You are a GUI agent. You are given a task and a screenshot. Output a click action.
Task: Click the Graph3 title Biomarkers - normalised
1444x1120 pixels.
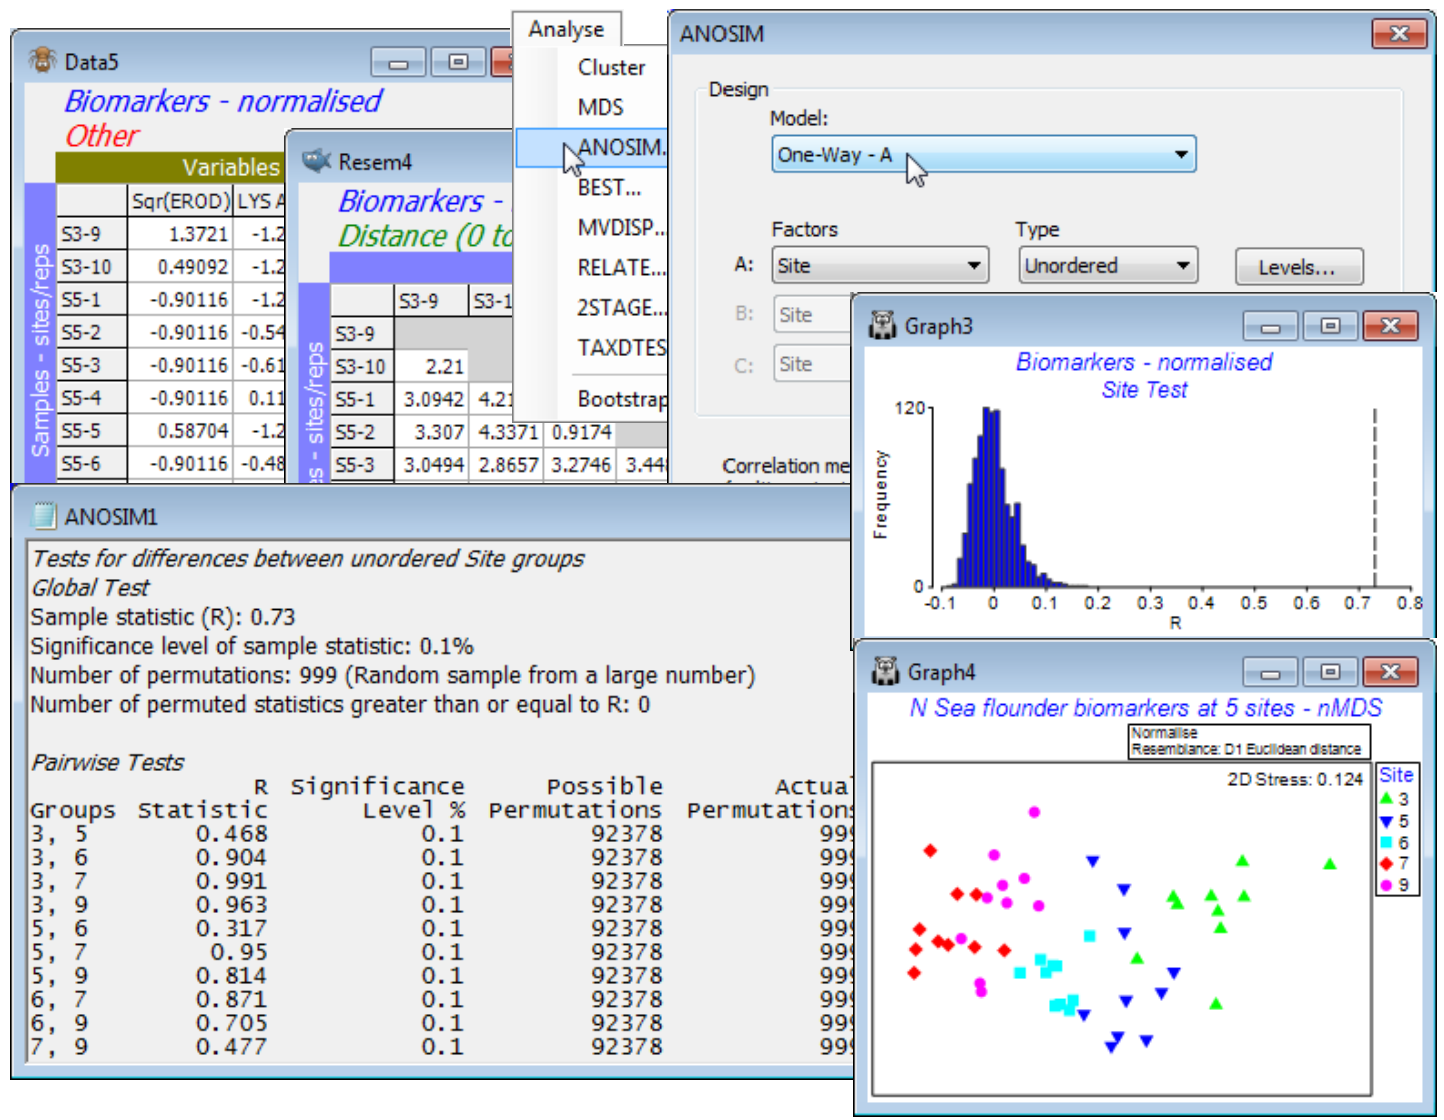point(1144,362)
